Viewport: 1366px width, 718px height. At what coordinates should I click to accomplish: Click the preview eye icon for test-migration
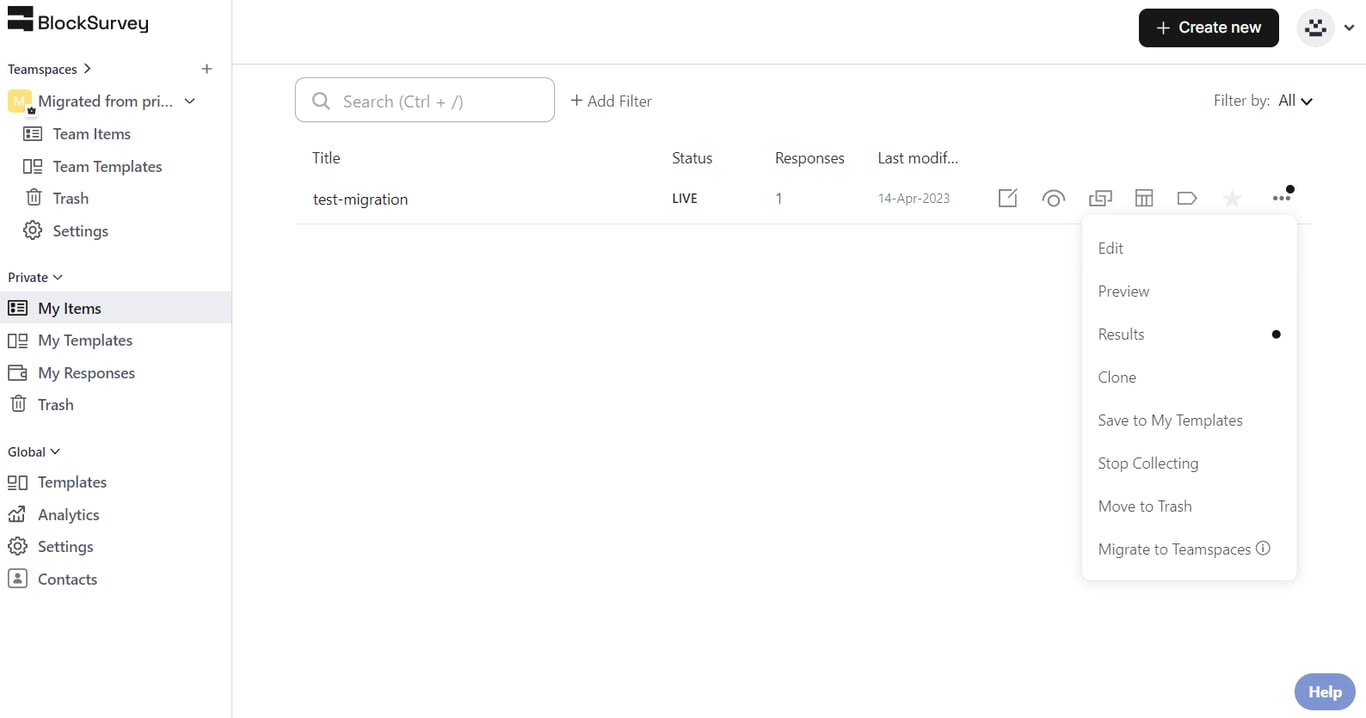(1053, 198)
